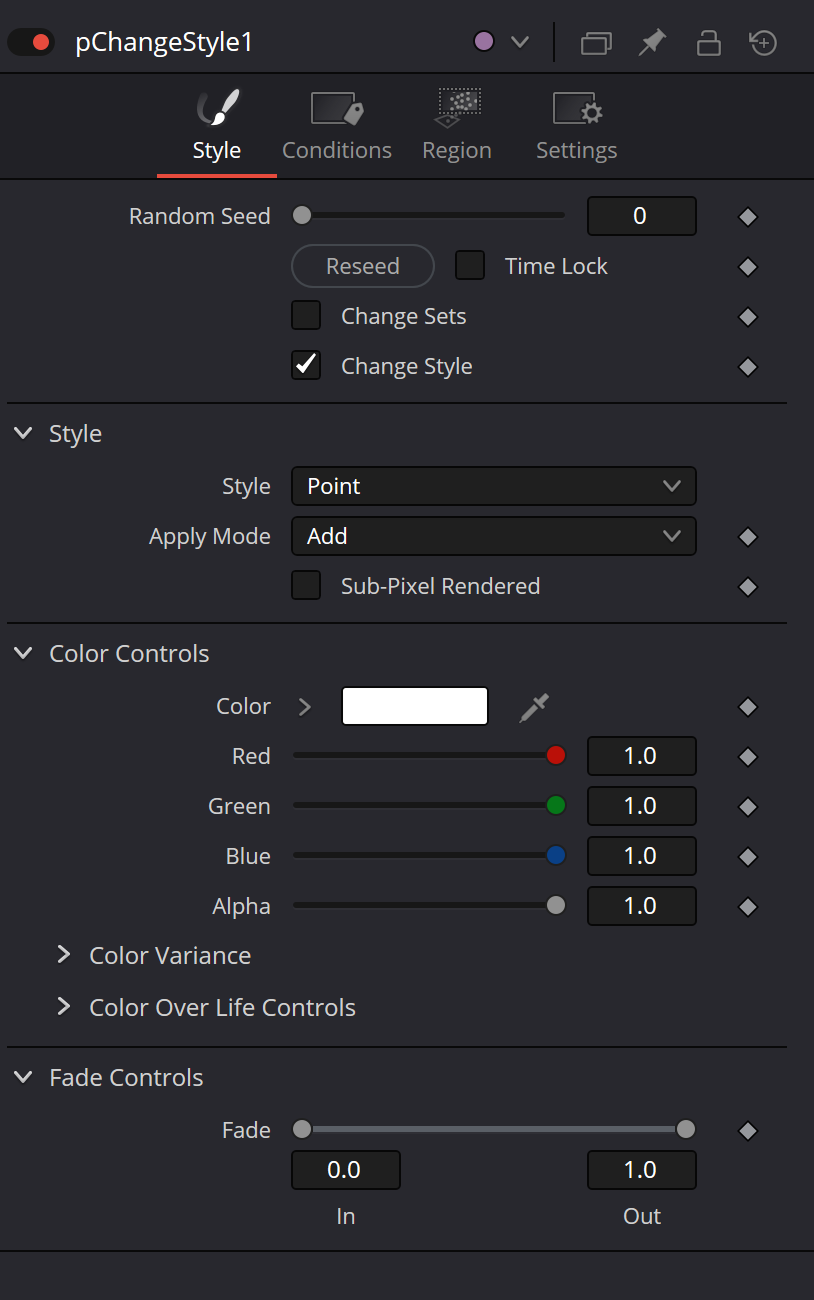814x1300 pixels.
Task: Click the Red slider handle
Action: click(556, 755)
